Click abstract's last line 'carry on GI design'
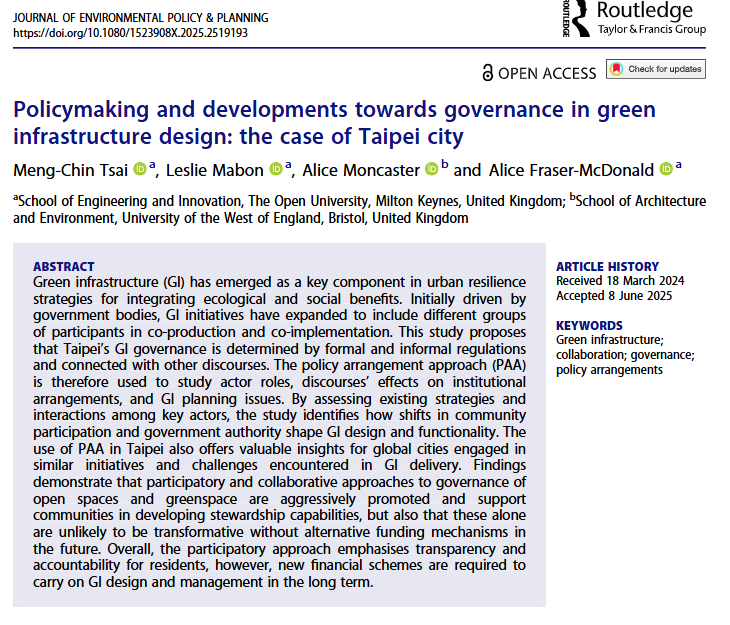The width and height of the screenshot is (730, 625). pyautogui.click(x=92, y=582)
